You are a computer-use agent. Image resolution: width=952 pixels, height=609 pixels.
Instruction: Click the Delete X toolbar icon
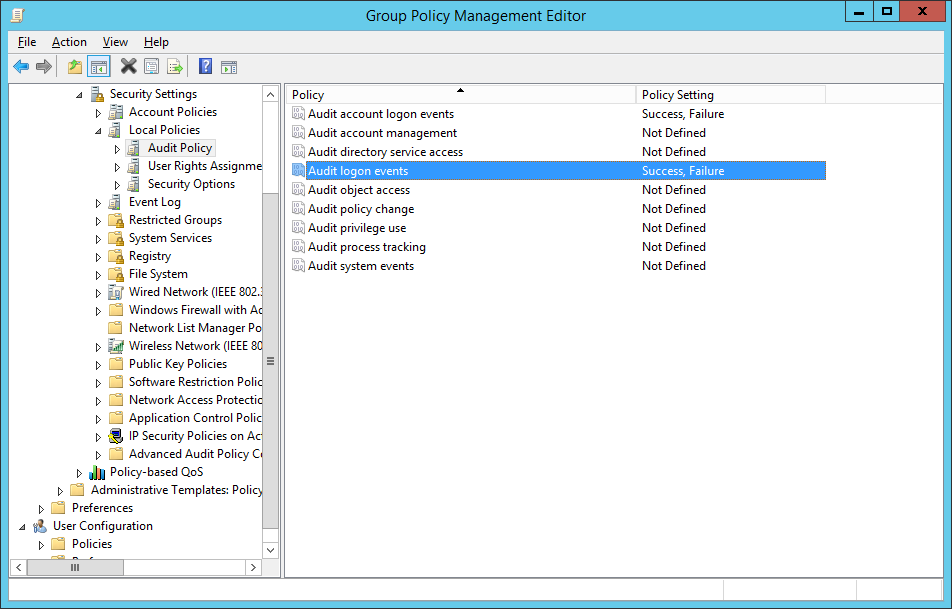[x=128, y=66]
